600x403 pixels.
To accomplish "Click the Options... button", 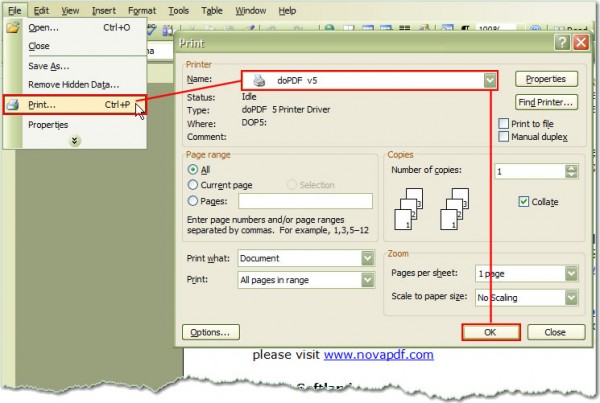I will tap(211, 332).
